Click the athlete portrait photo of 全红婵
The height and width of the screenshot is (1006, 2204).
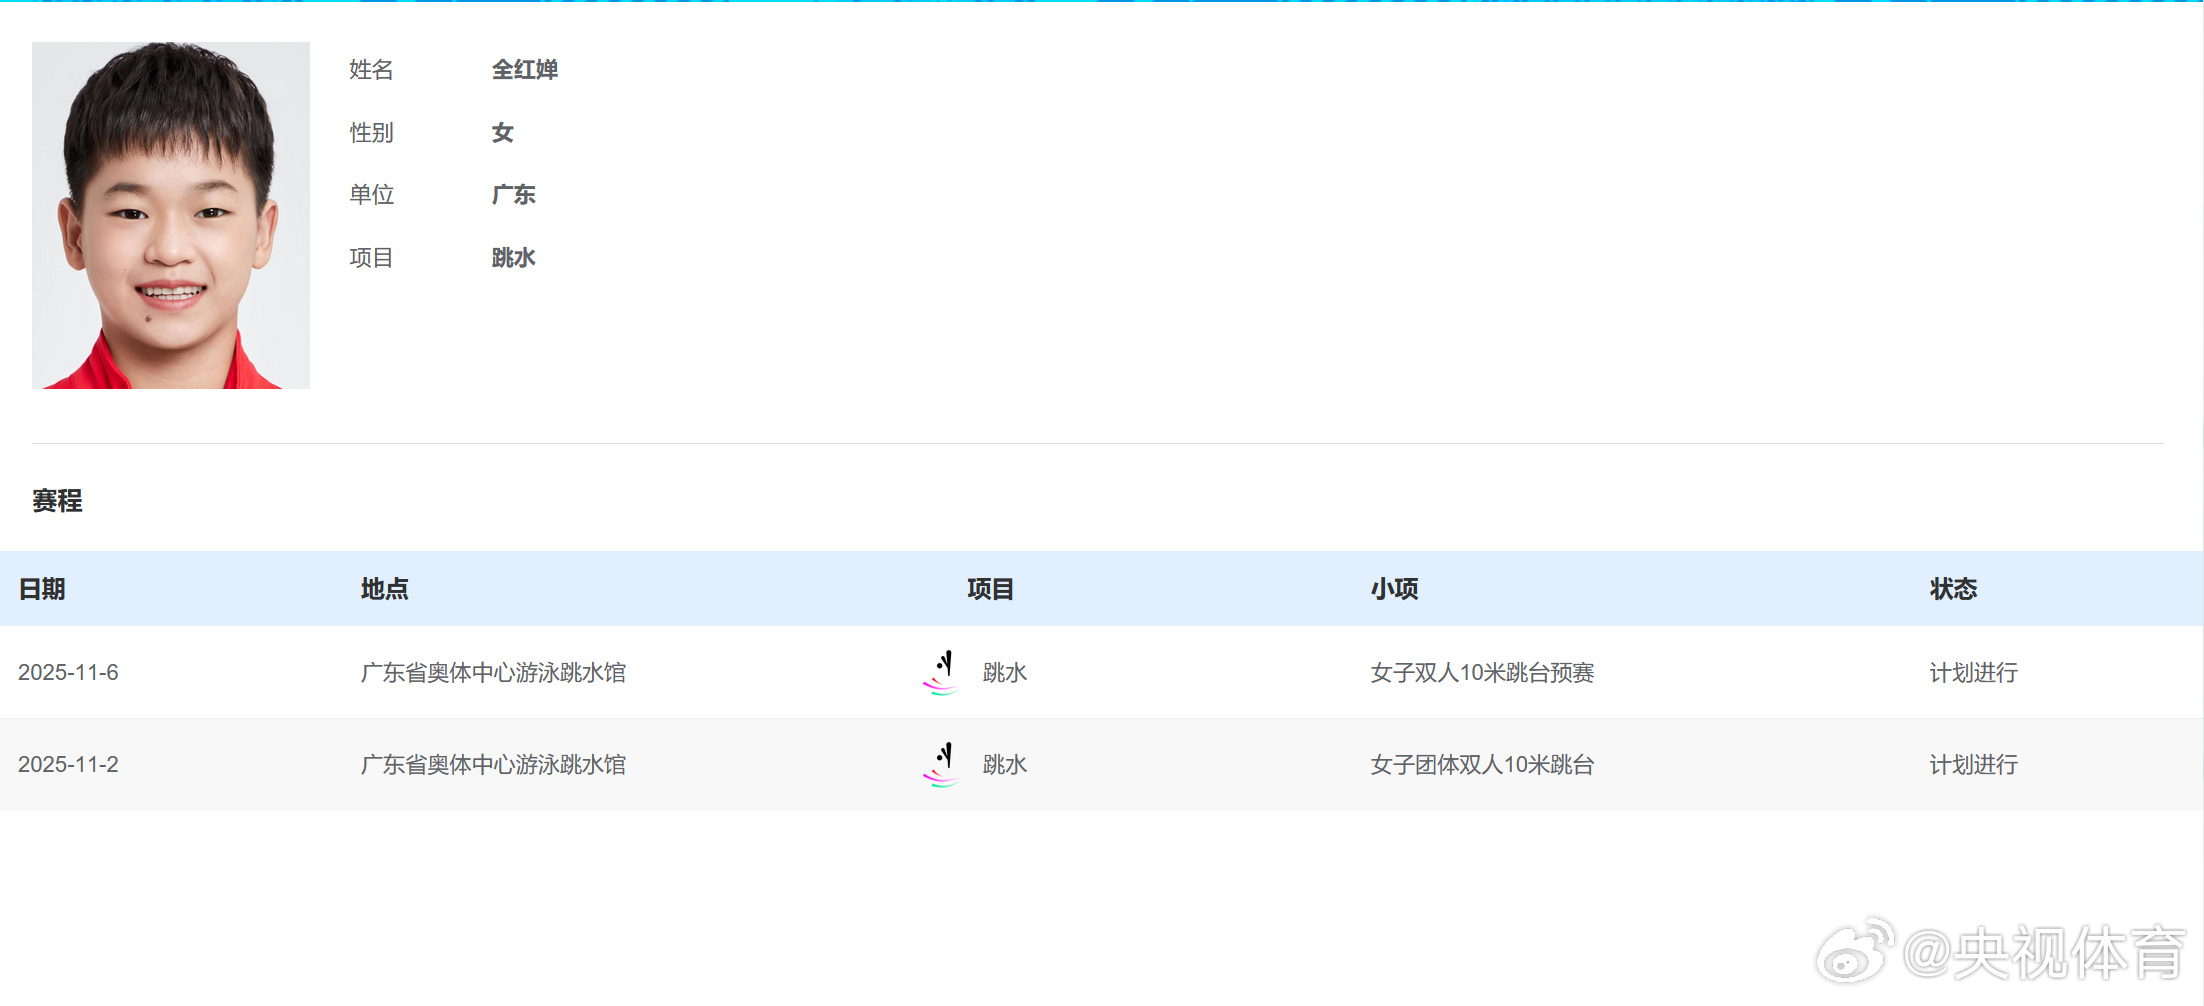click(170, 215)
